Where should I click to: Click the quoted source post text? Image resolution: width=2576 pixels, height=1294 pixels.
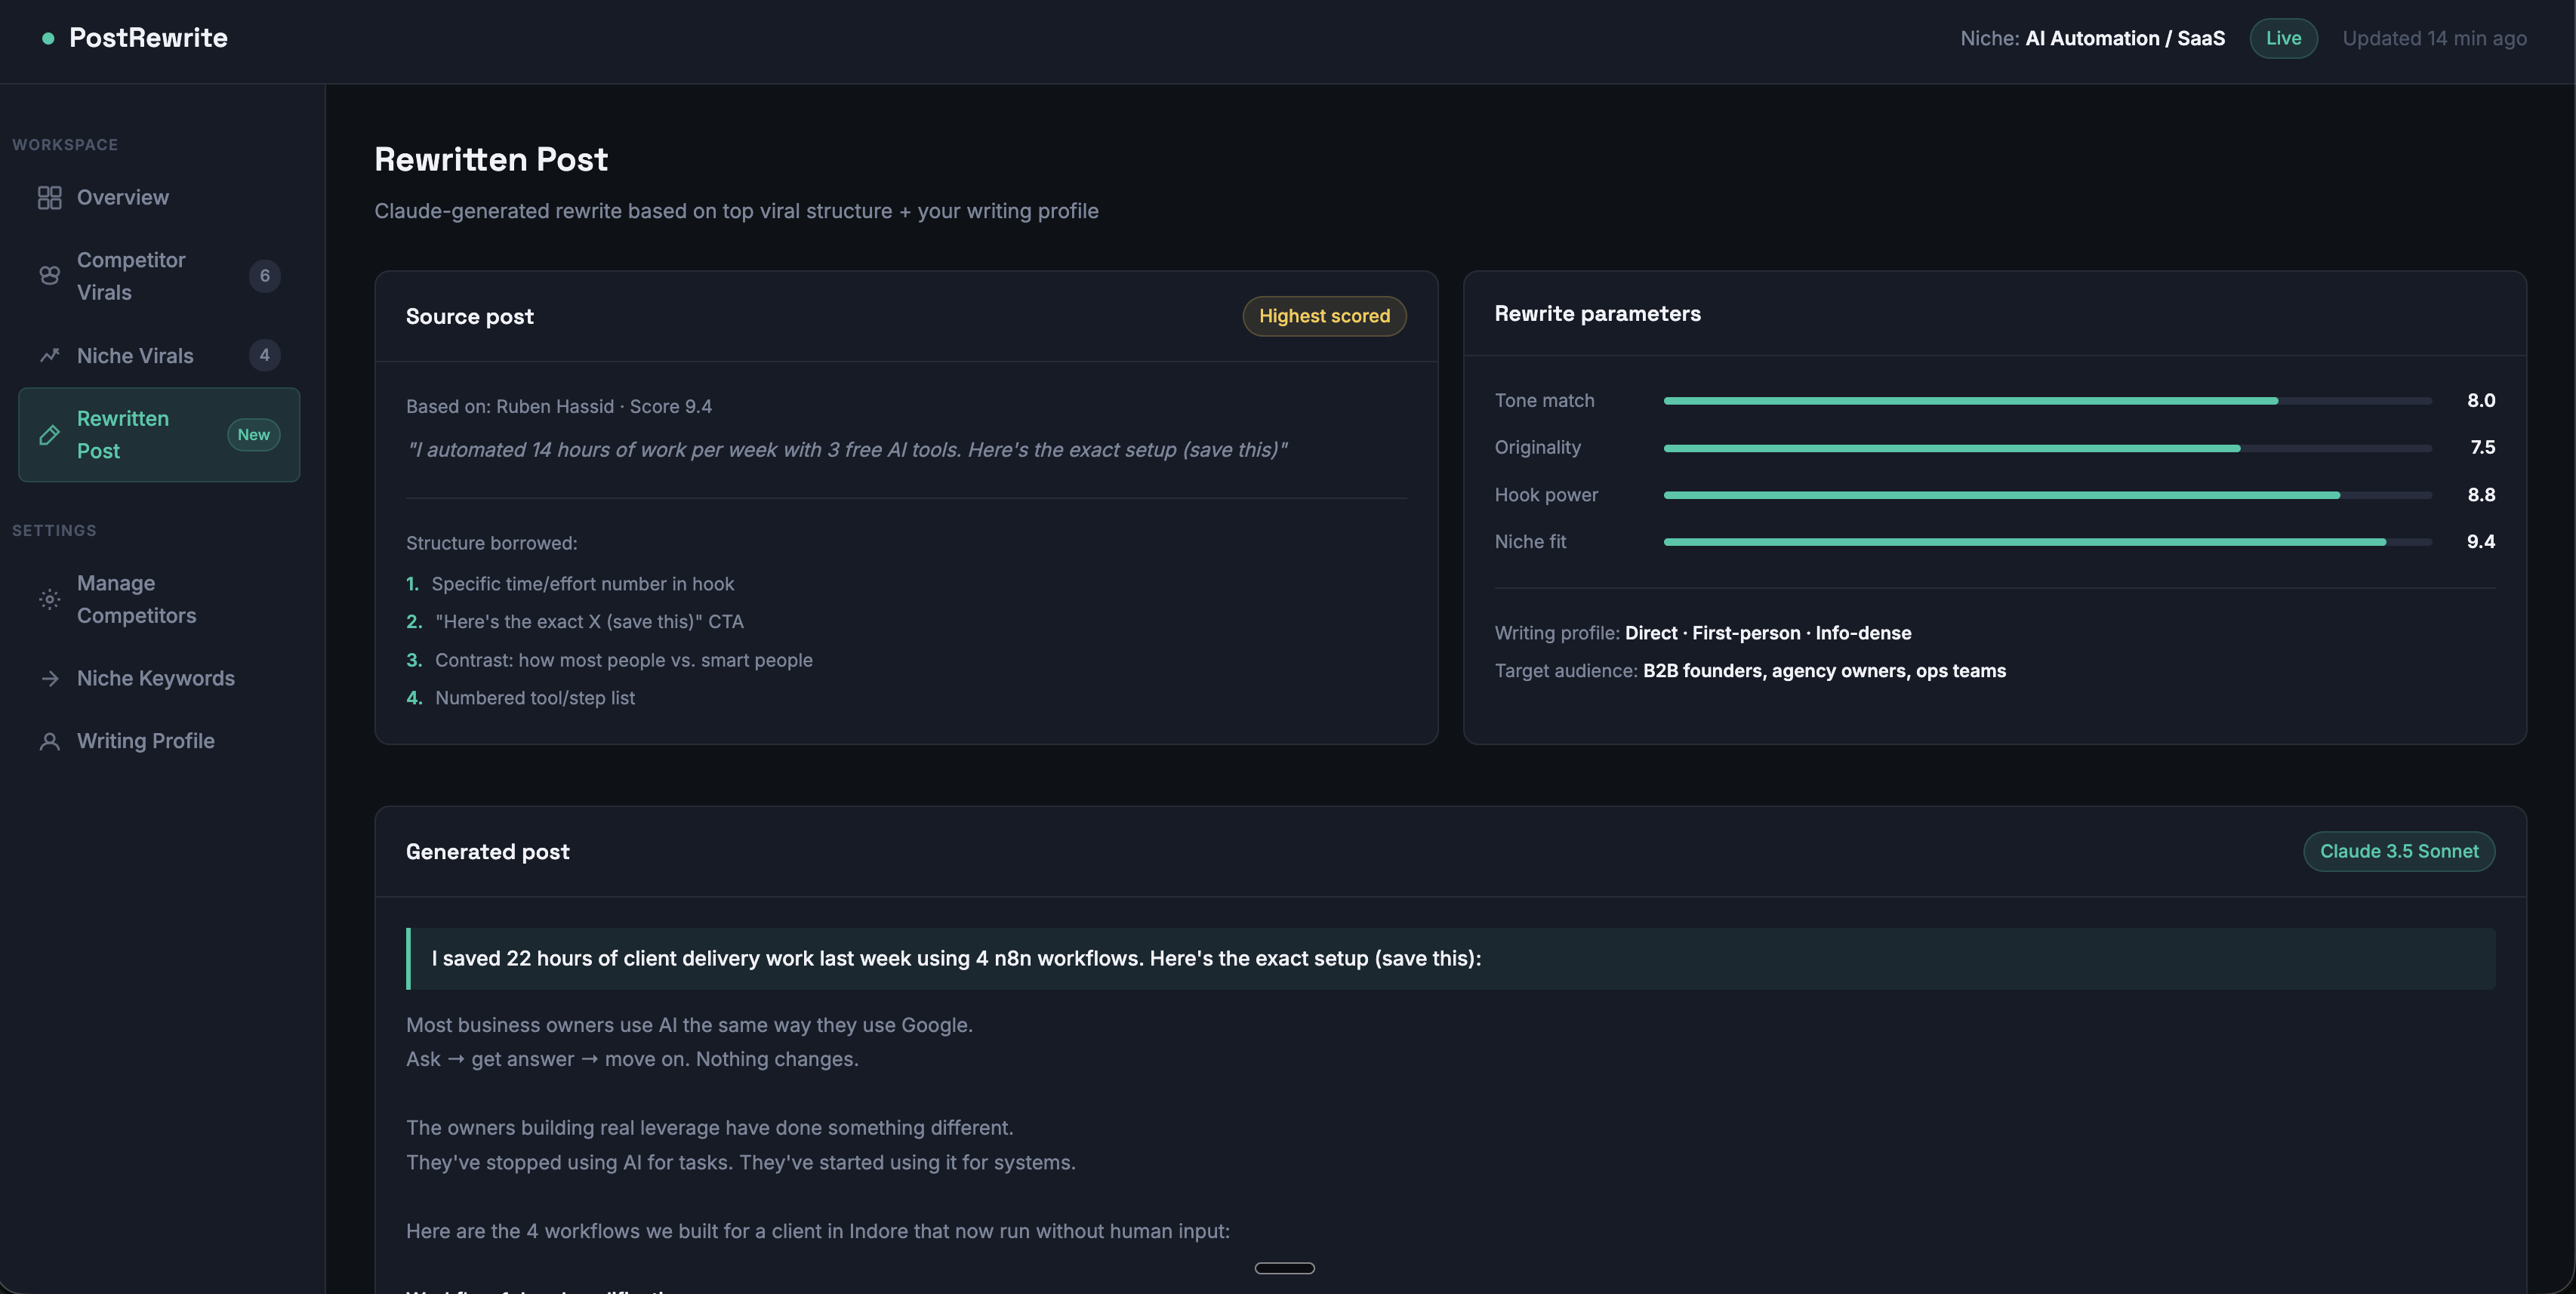pyautogui.click(x=847, y=450)
